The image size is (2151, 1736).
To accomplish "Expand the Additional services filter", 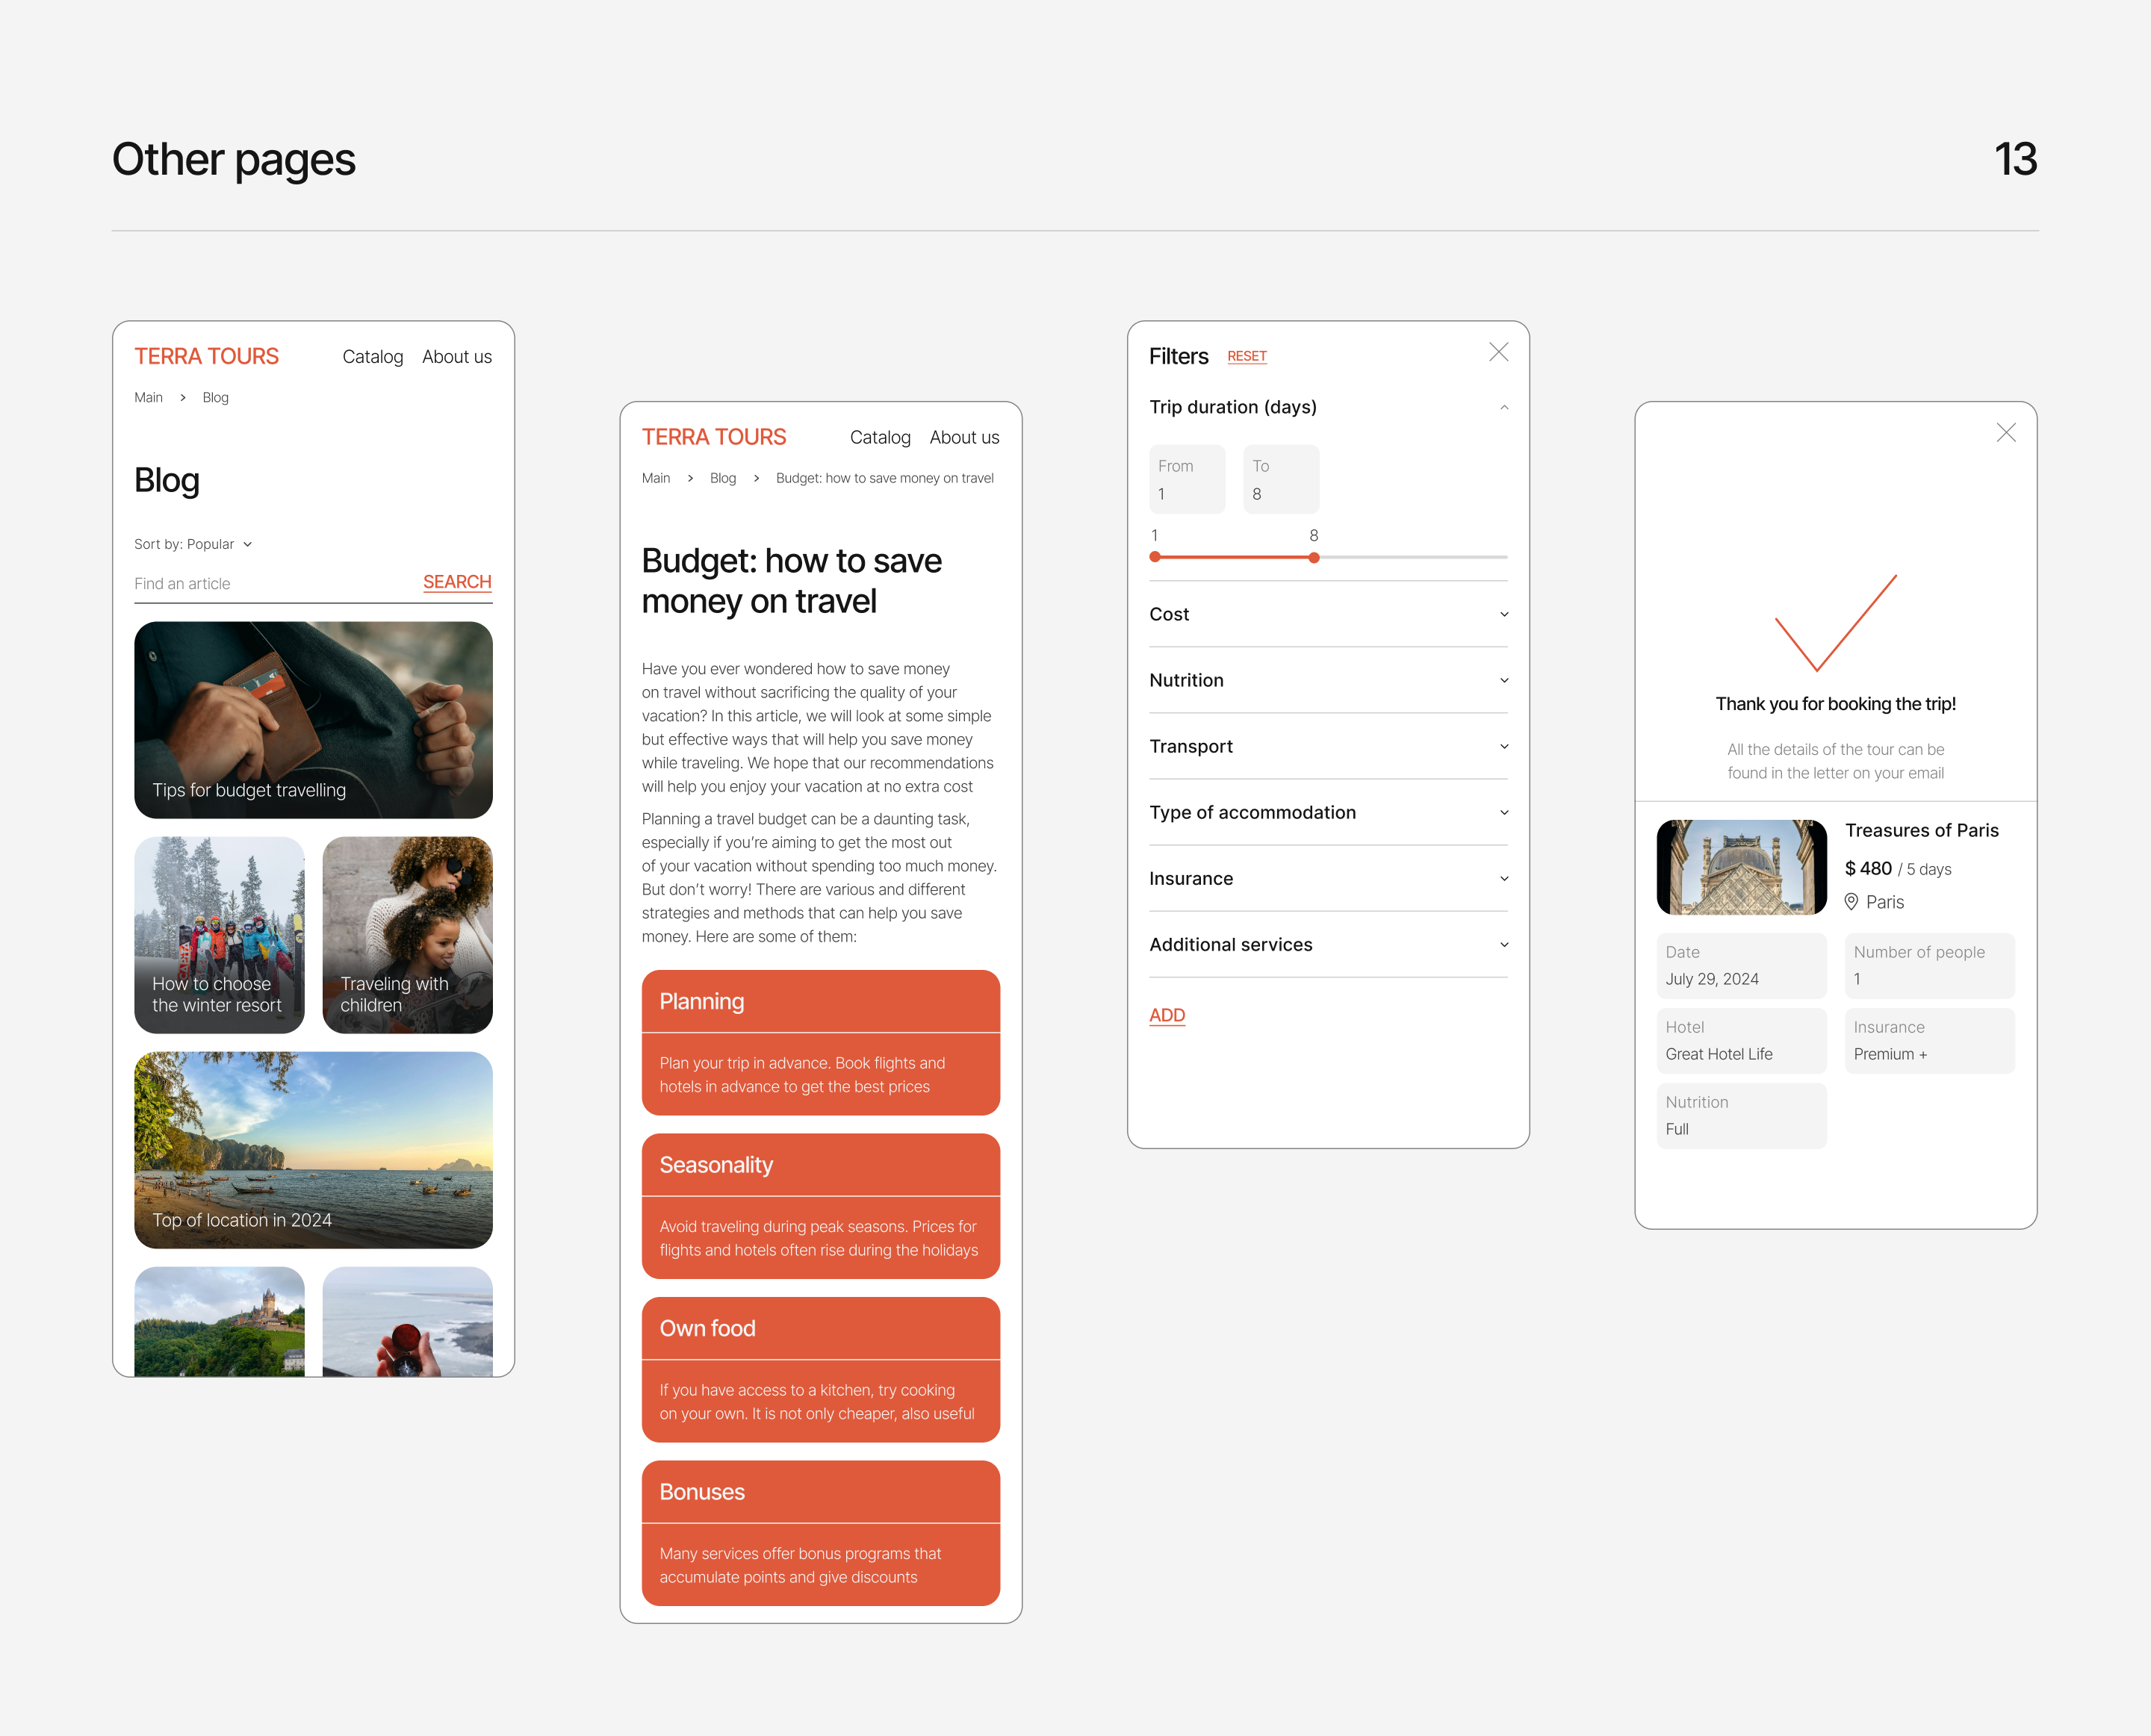I will coord(1503,944).
